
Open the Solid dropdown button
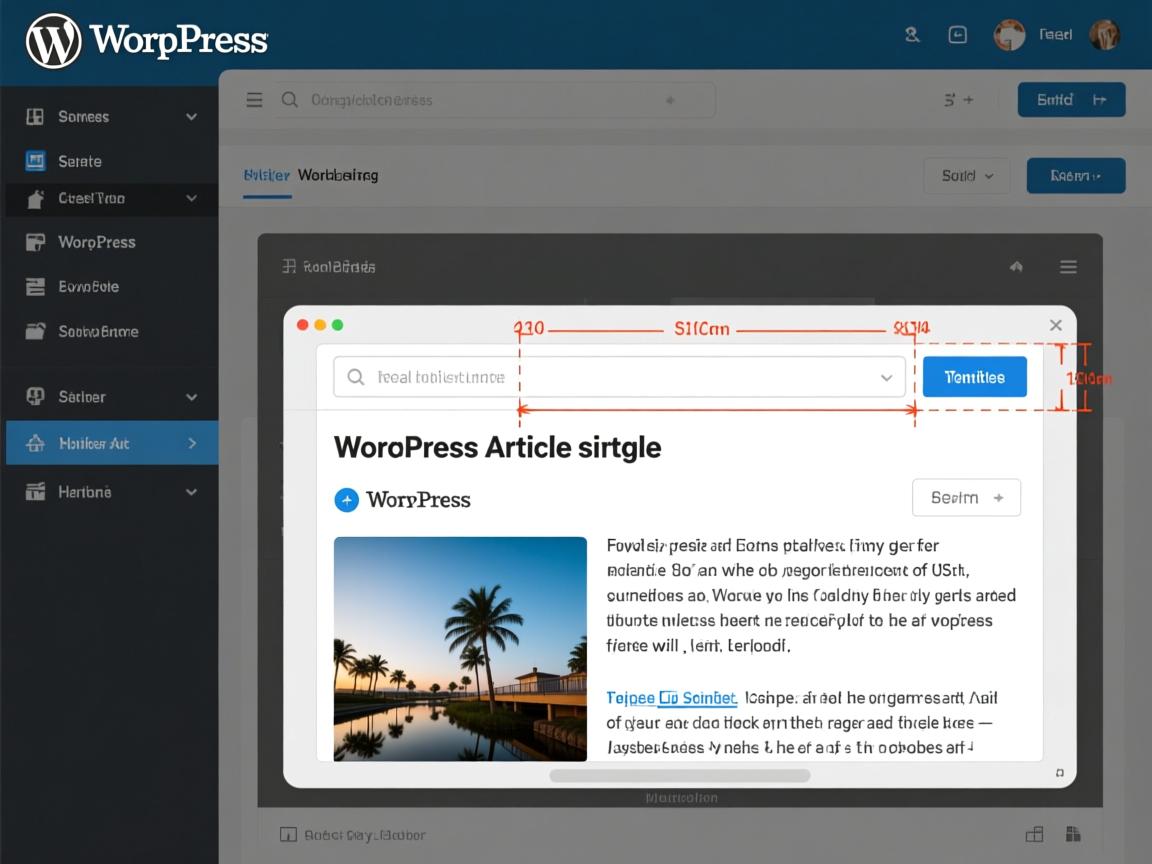click(966, 176)
